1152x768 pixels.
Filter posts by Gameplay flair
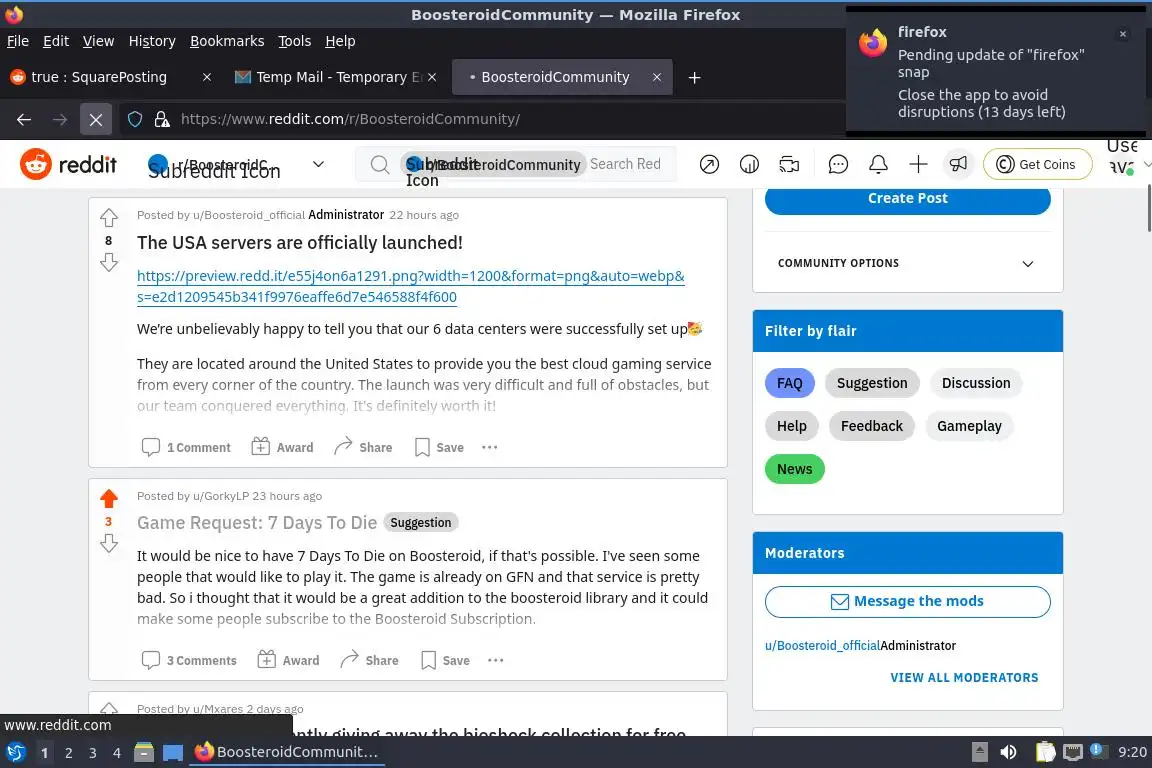click(969, 426)
